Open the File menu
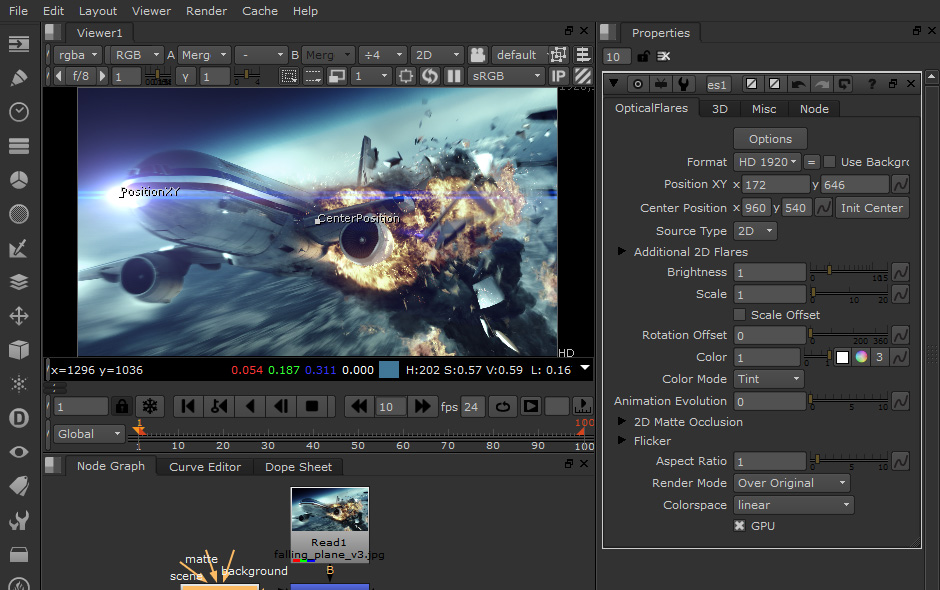Viewport: 940px width, 590px height. (18, 11)
